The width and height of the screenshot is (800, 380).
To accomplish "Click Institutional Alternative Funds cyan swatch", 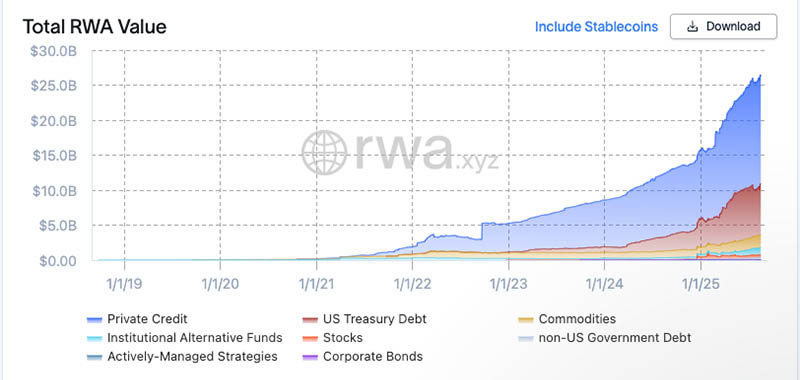I will pyautogui.click(x=95, y=339).
